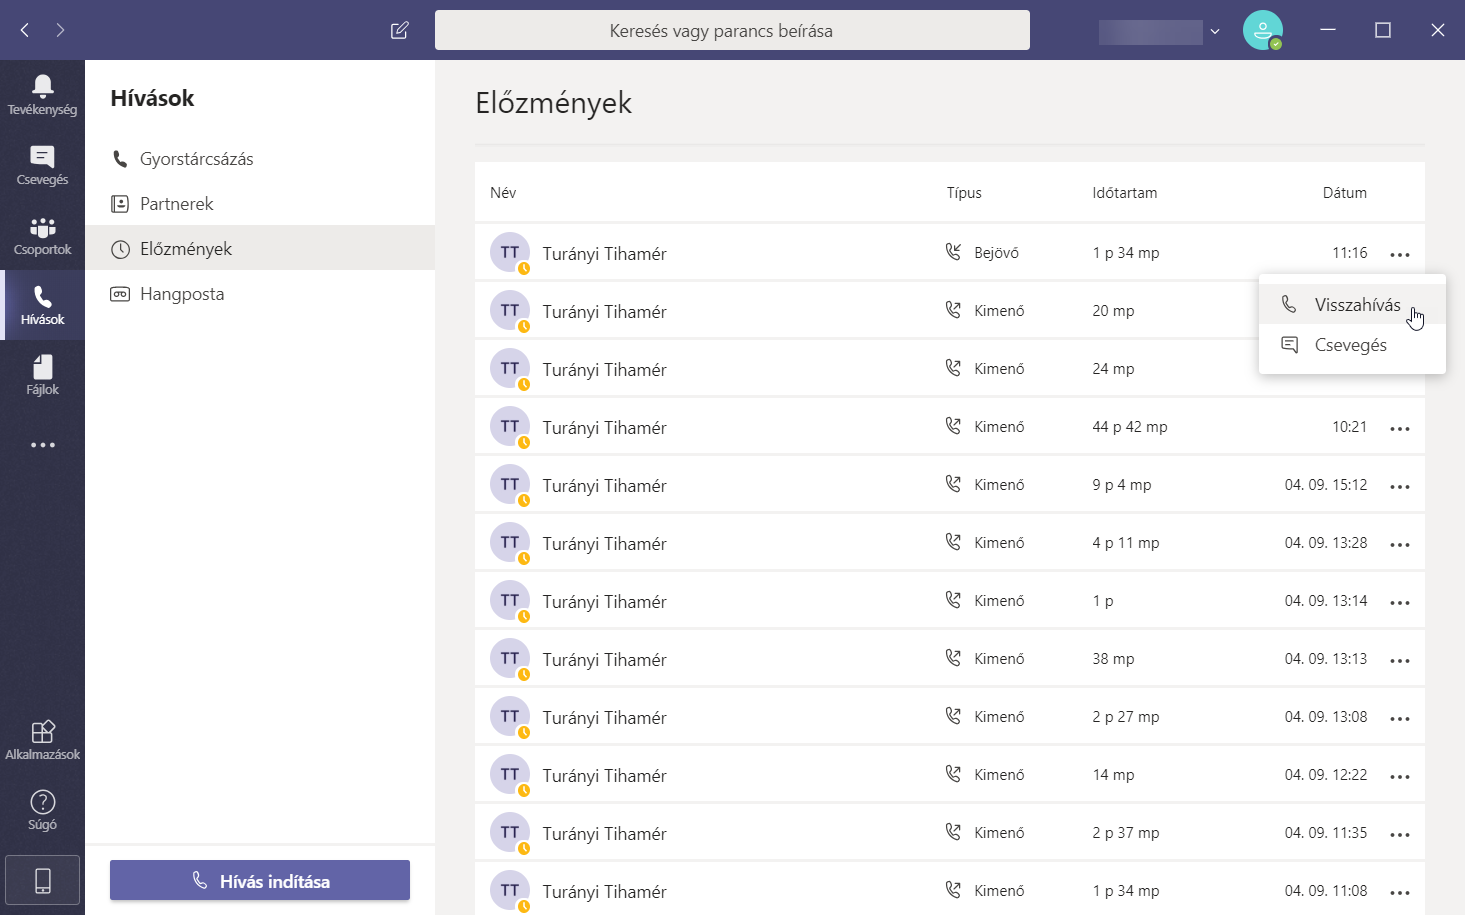Click the Alkalmazások apps icon
Screen dimensions: 1465x915
tap(42, 740)
